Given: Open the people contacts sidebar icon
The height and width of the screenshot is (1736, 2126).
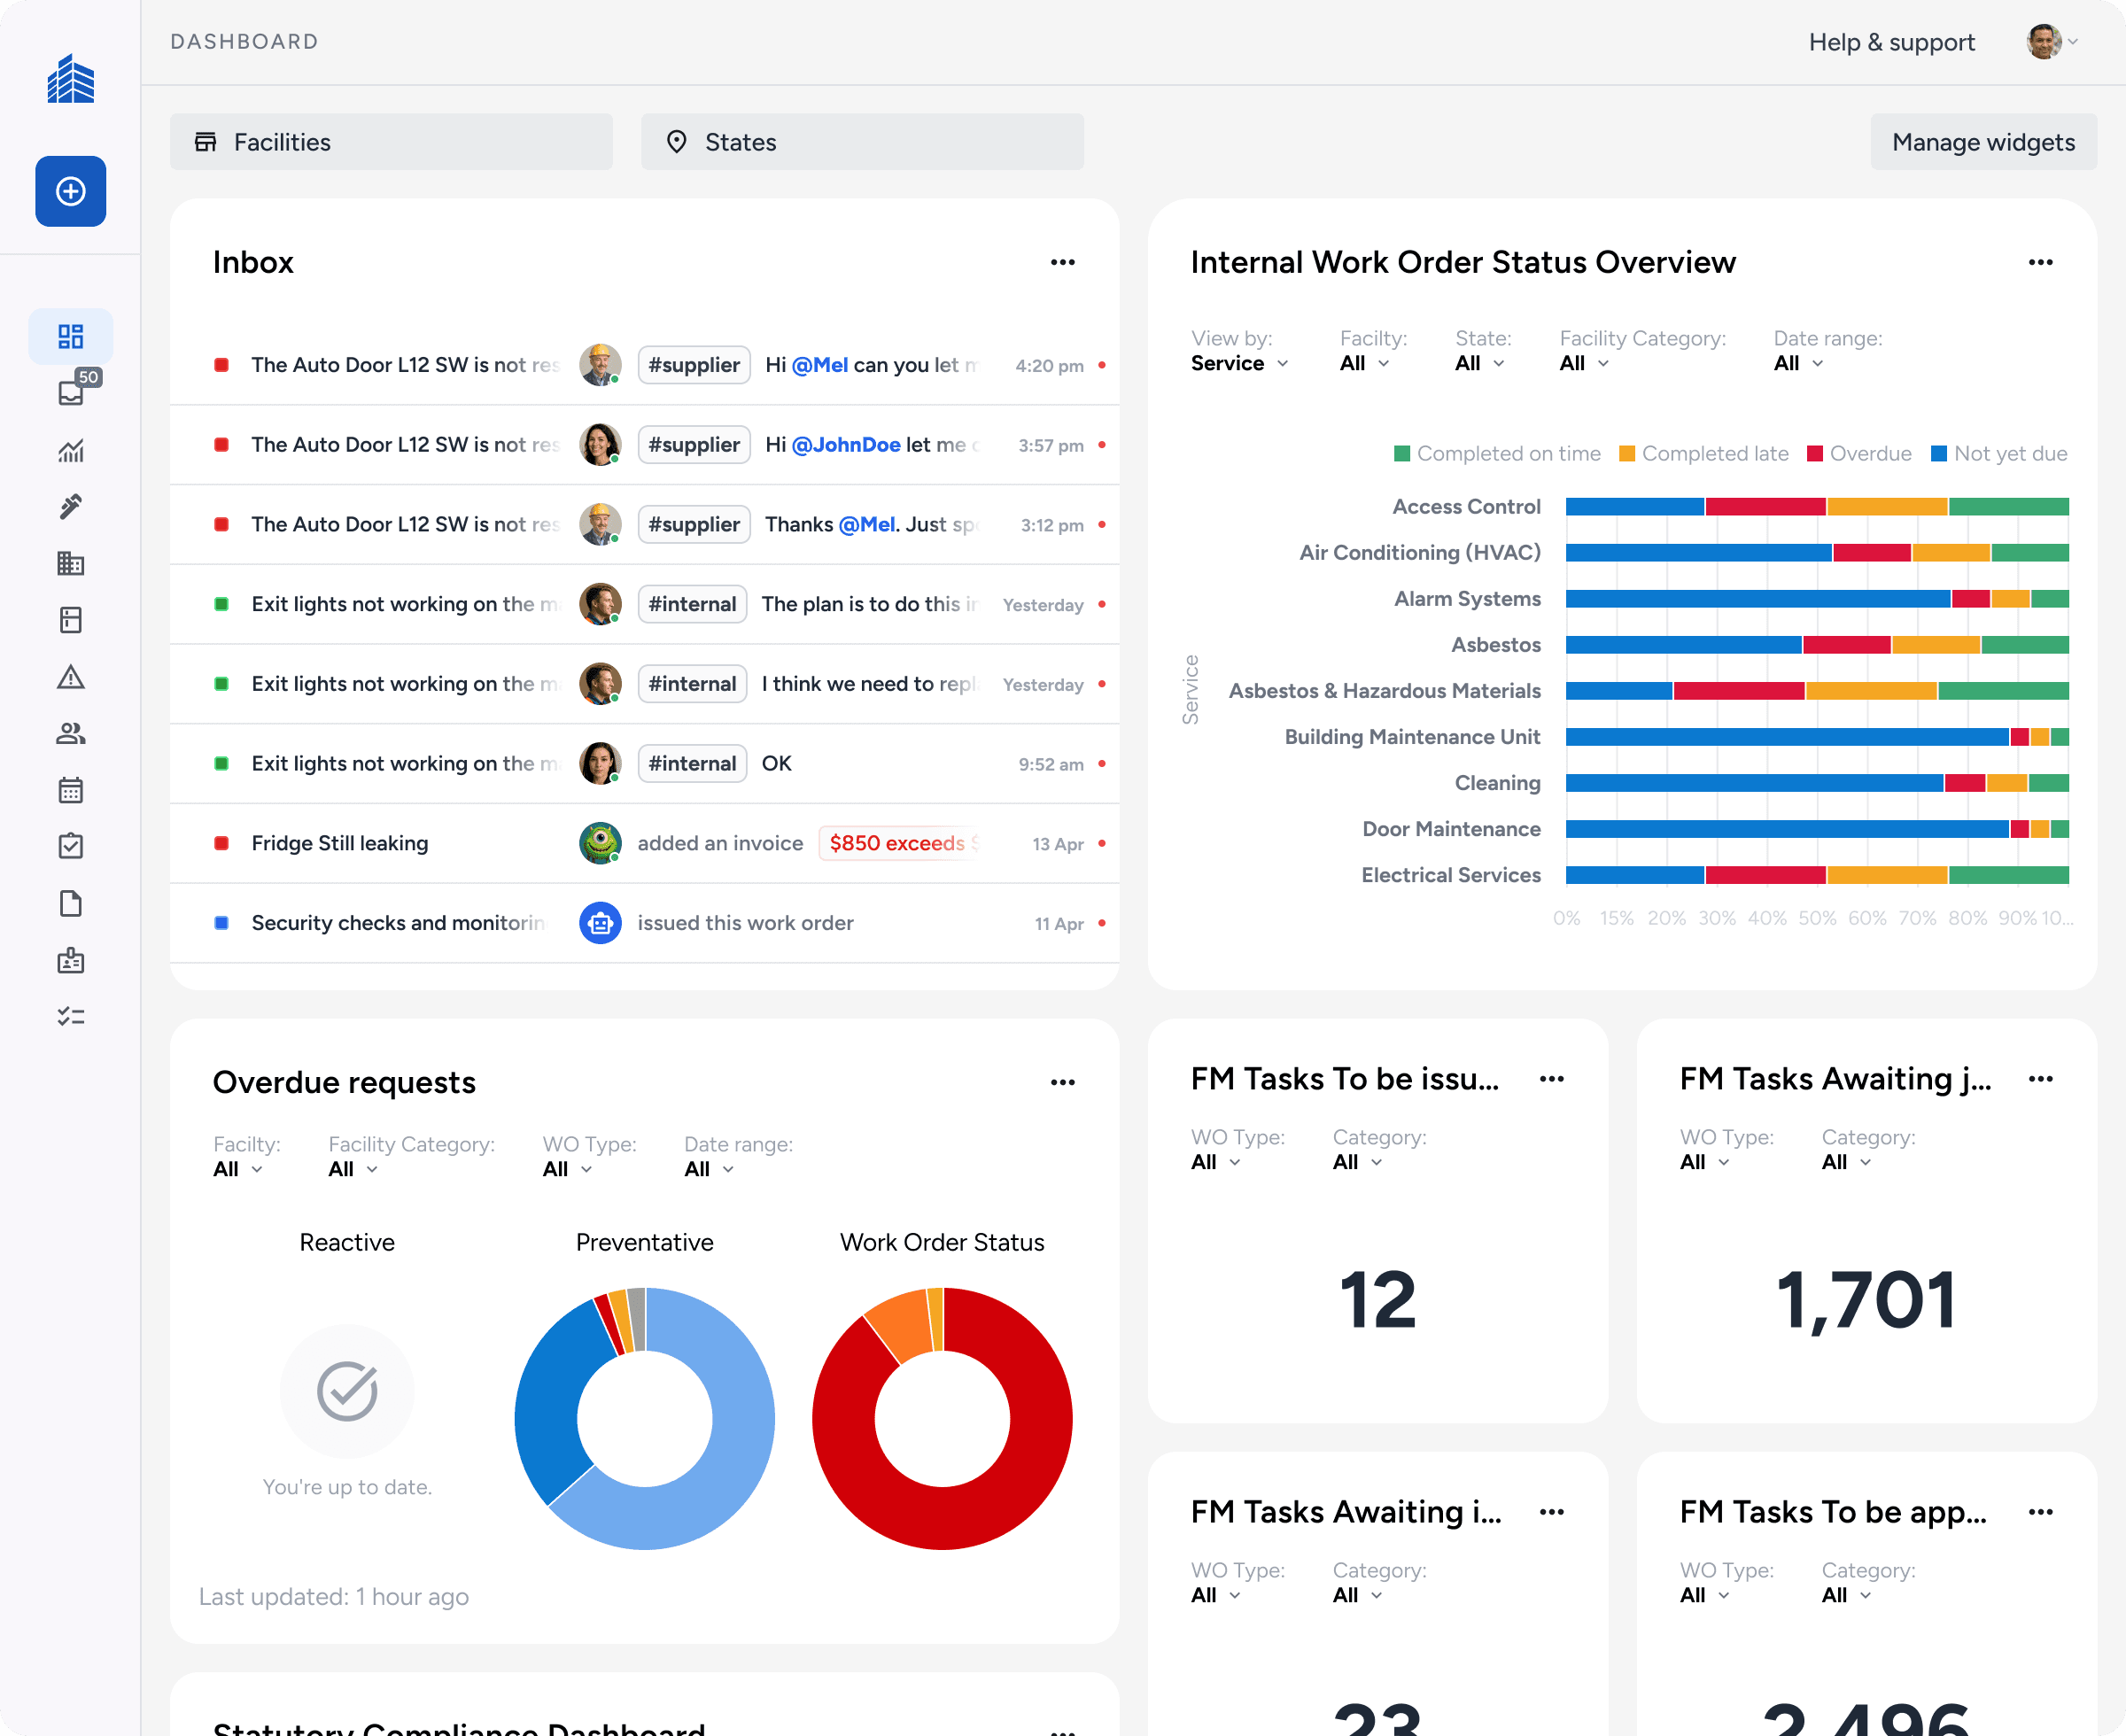Looking at the screenshot, I should pos(70,733).
